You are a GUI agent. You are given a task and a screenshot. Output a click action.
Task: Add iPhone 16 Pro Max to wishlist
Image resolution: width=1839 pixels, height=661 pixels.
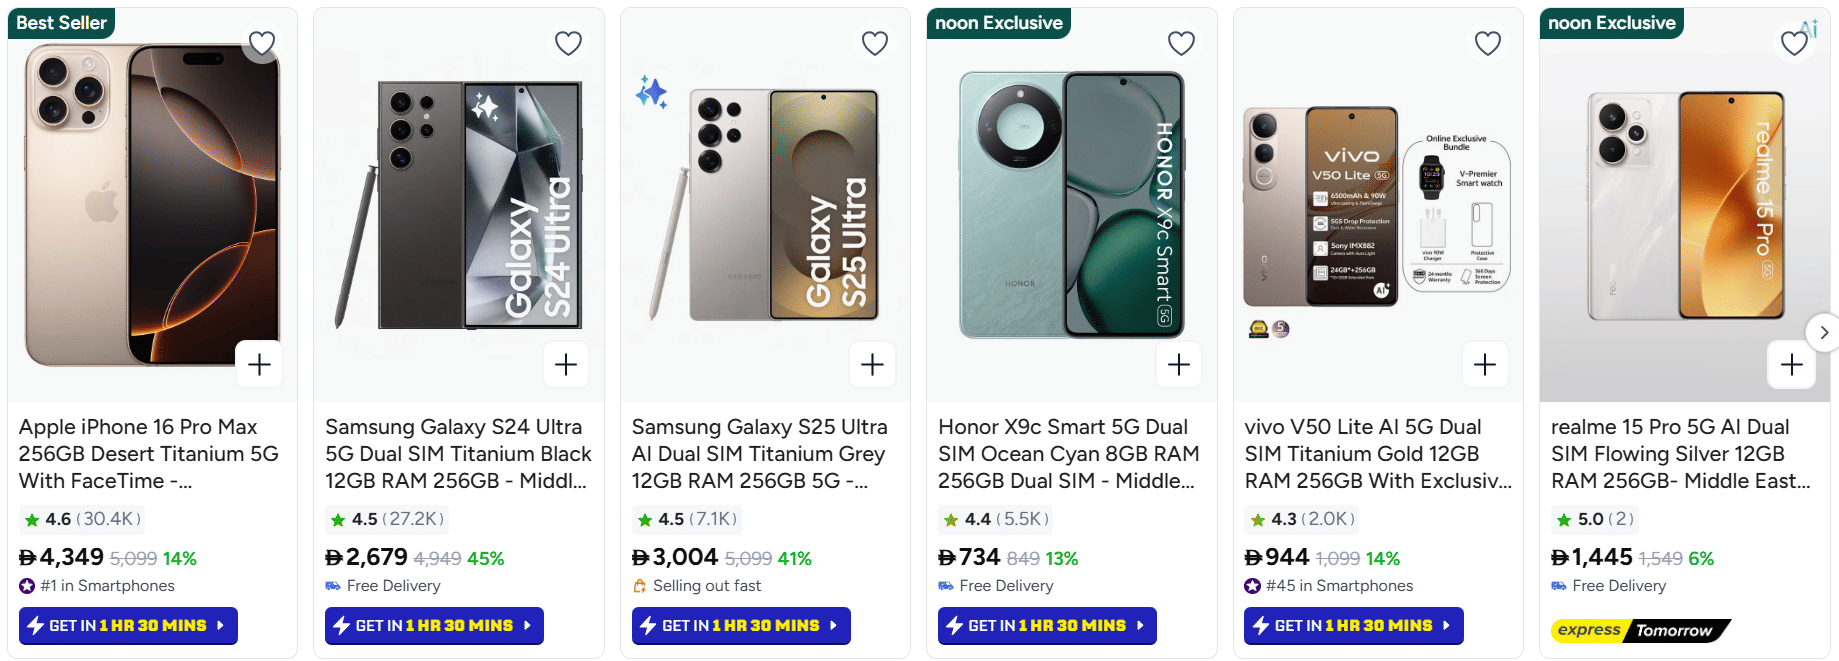(262, 43)
